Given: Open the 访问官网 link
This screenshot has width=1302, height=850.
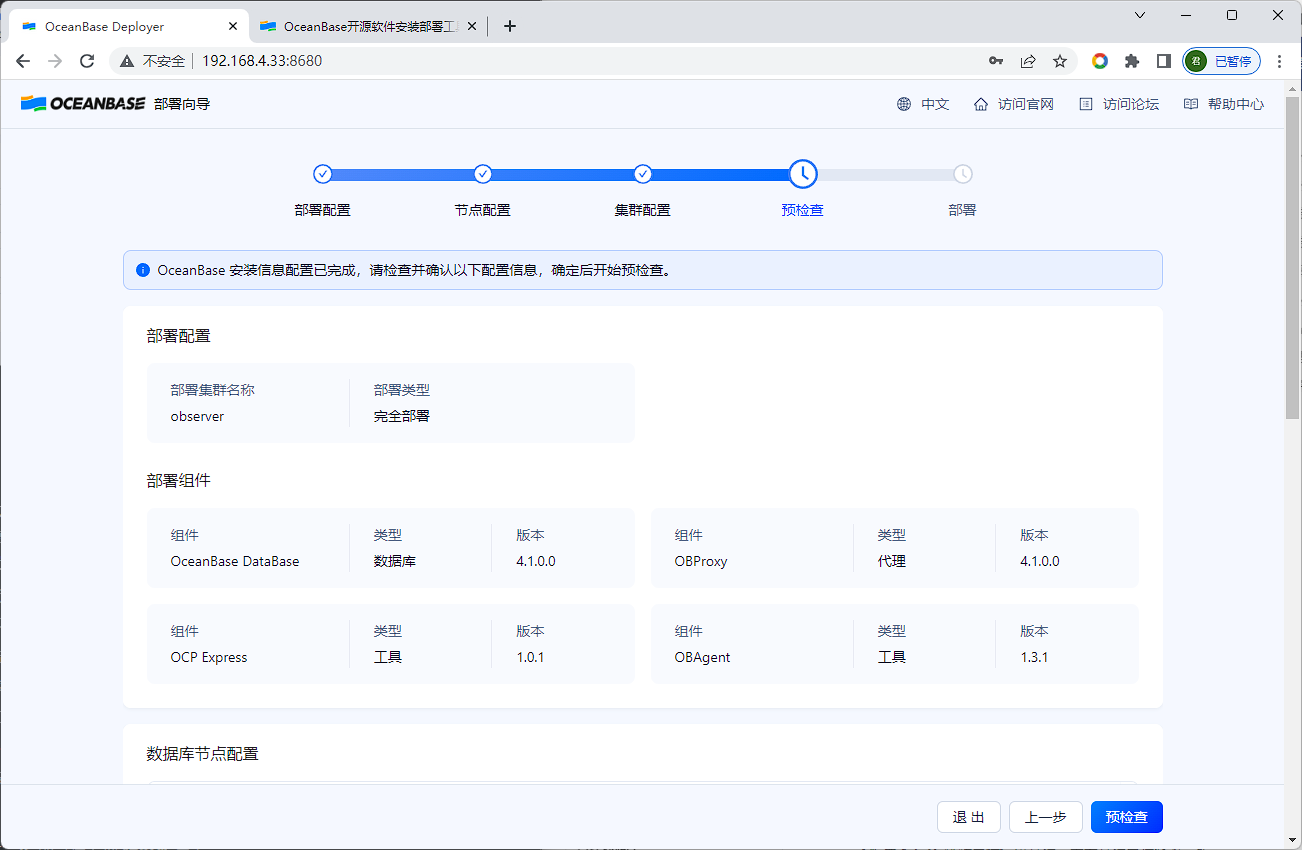Looking at the screenshot, I should click(1026, 104).
